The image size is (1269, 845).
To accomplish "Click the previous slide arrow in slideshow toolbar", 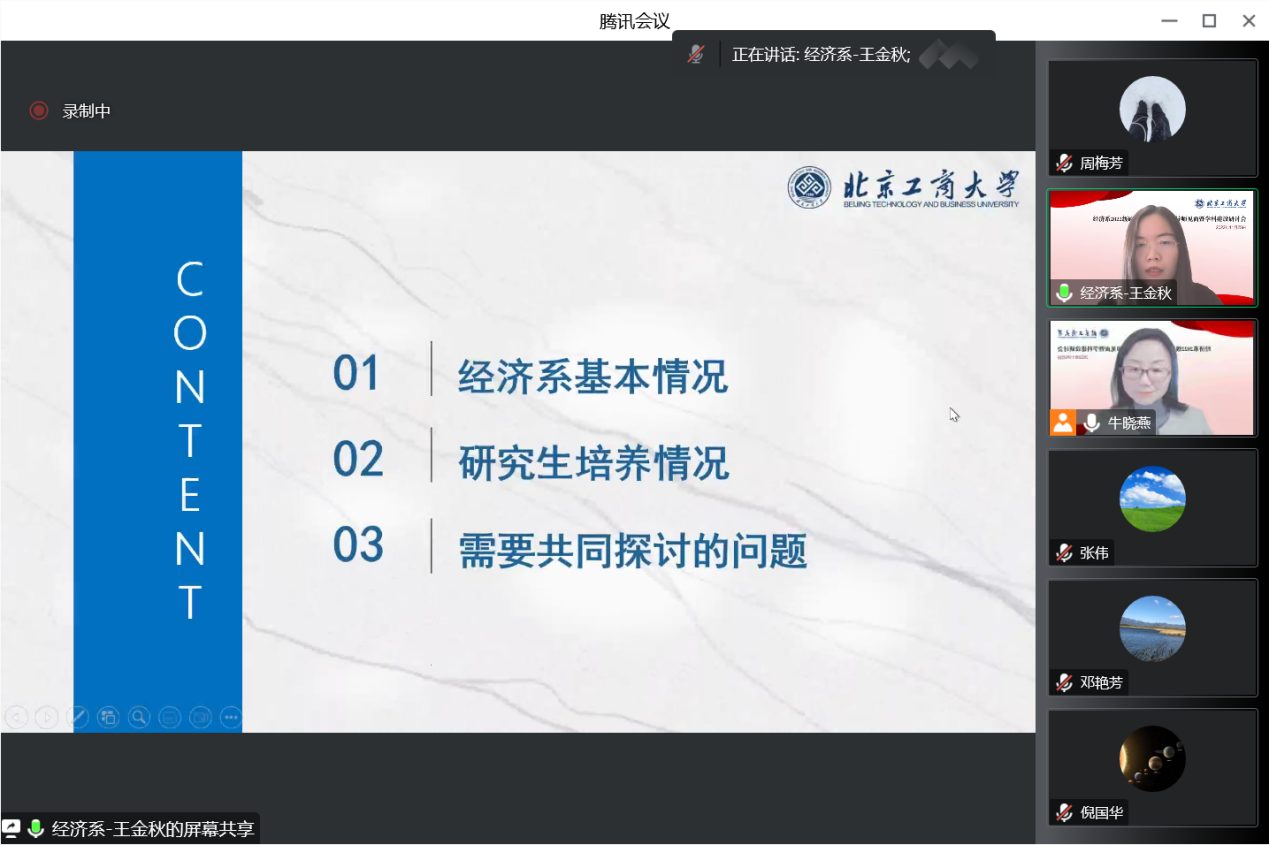I will [x=16, y=717].
